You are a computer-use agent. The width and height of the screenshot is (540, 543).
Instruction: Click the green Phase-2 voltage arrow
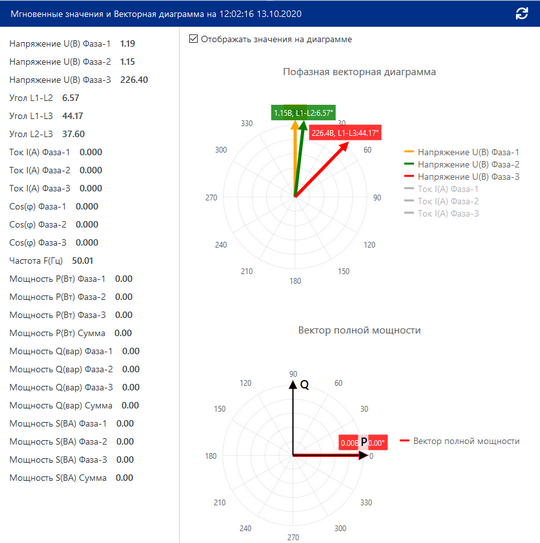click(x=300, y=159)
